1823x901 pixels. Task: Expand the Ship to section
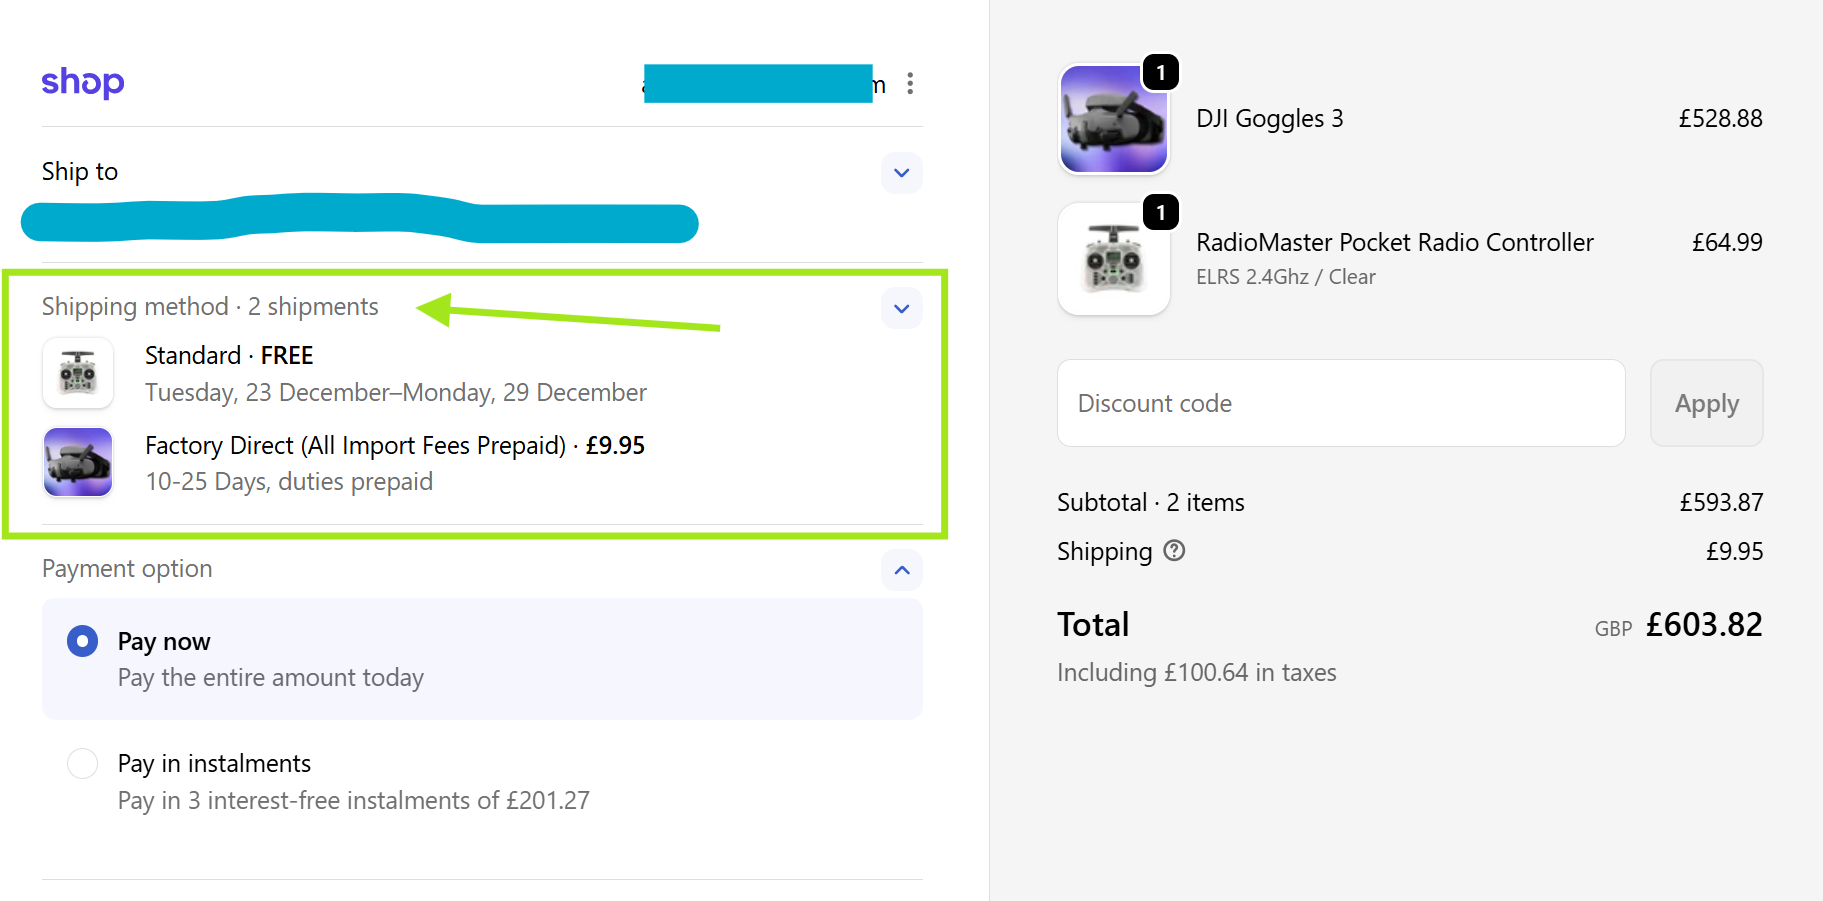point(901,173)
